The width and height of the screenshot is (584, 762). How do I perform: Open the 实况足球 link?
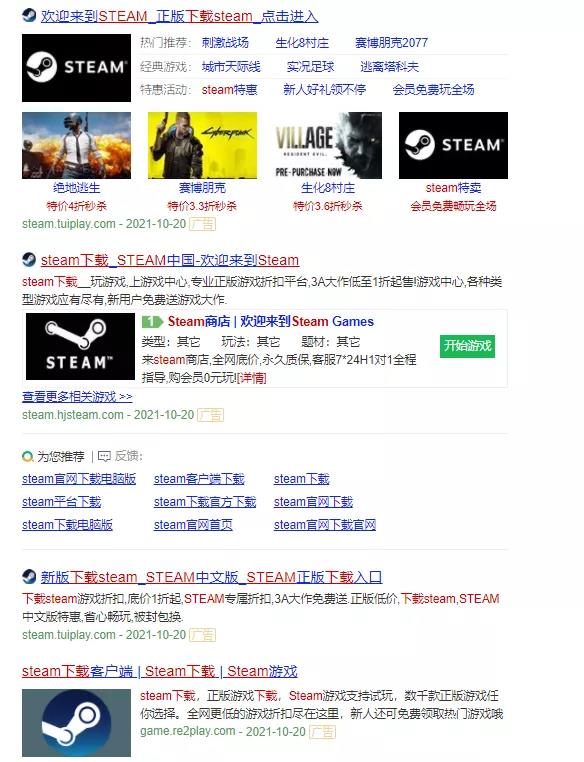point(310,67)
